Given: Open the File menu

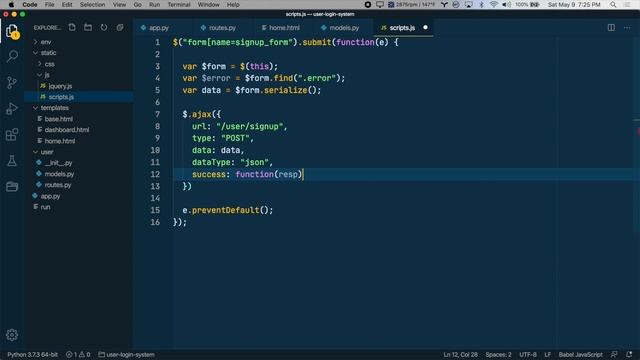Looking at the screenshot, I should (49, 4).
